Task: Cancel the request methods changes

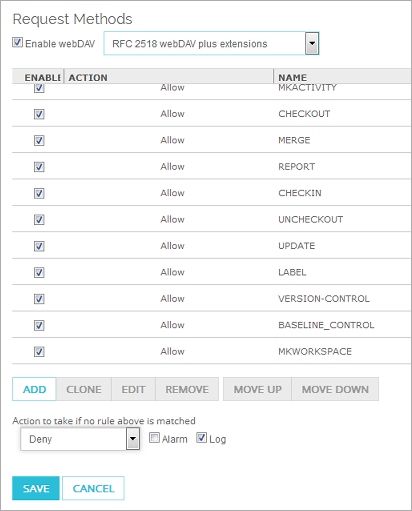Action: click(93, 488)
